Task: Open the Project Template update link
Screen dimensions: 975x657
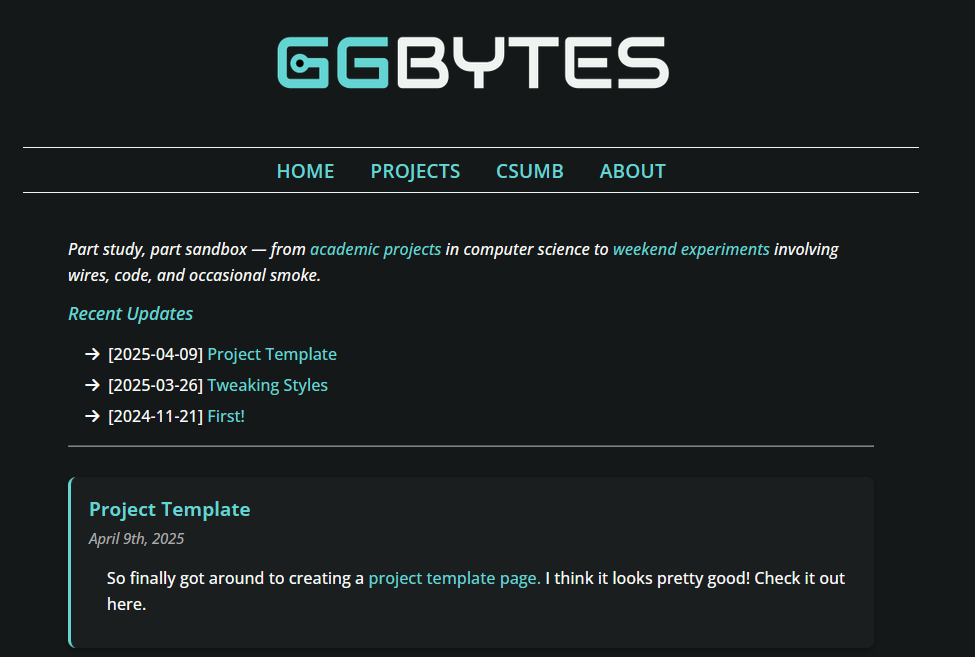Action: click(x=272, y=354)
